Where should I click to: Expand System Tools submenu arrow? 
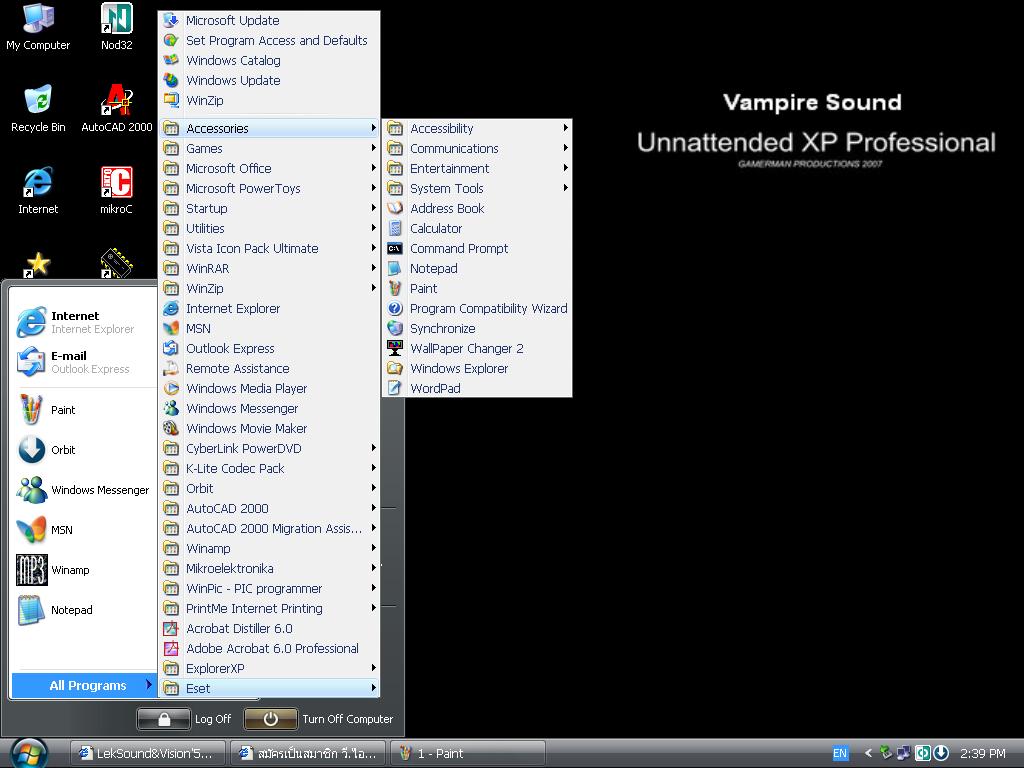[x=566, y=188]
